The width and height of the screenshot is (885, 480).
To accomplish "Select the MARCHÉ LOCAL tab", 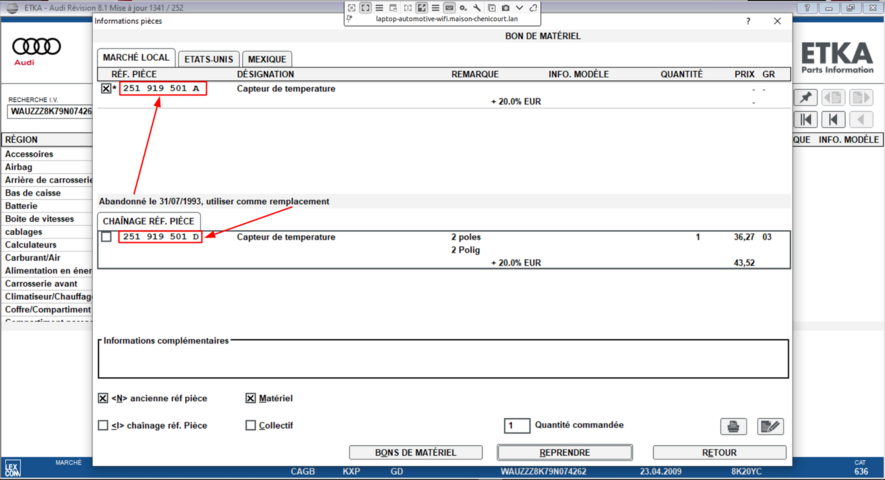I will [136, 58].
